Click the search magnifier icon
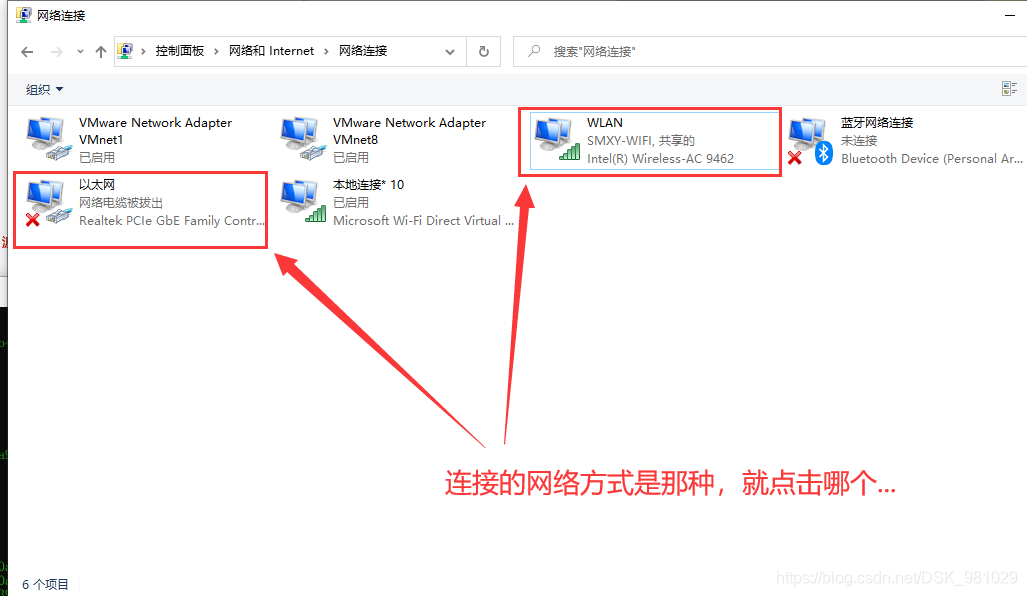The height and width of the screenshot is (596, 1027). pyautogui.click(x=534, y=50)
